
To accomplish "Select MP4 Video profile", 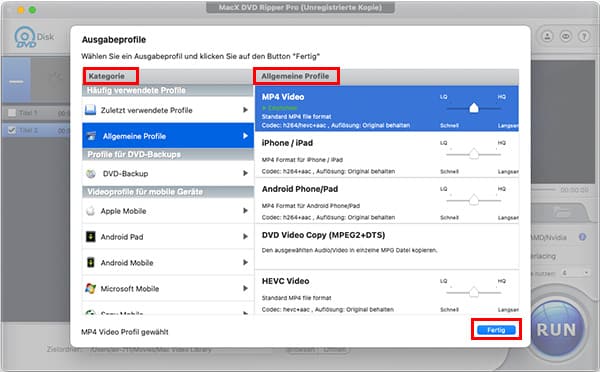I will coord(387,108).
